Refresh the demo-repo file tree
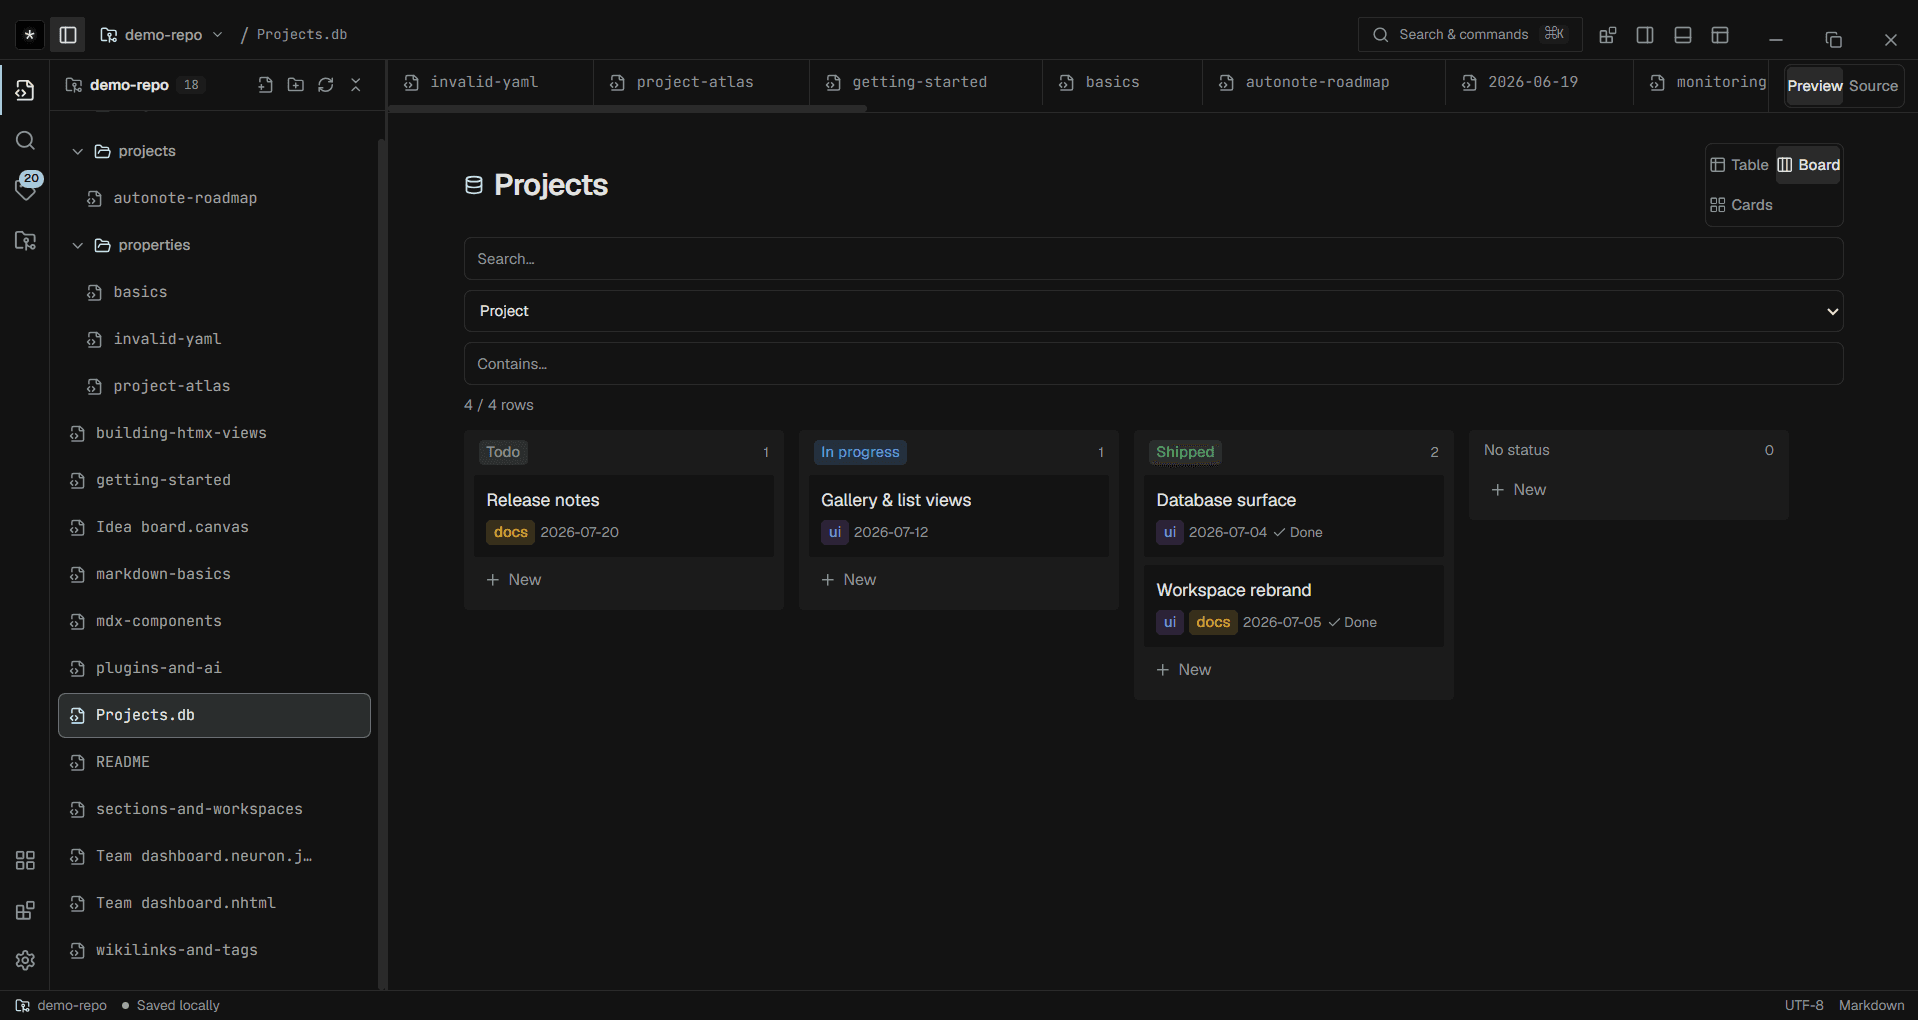Image resolution: width=1918 pixels, height=1020 pixels. point(326,85)
